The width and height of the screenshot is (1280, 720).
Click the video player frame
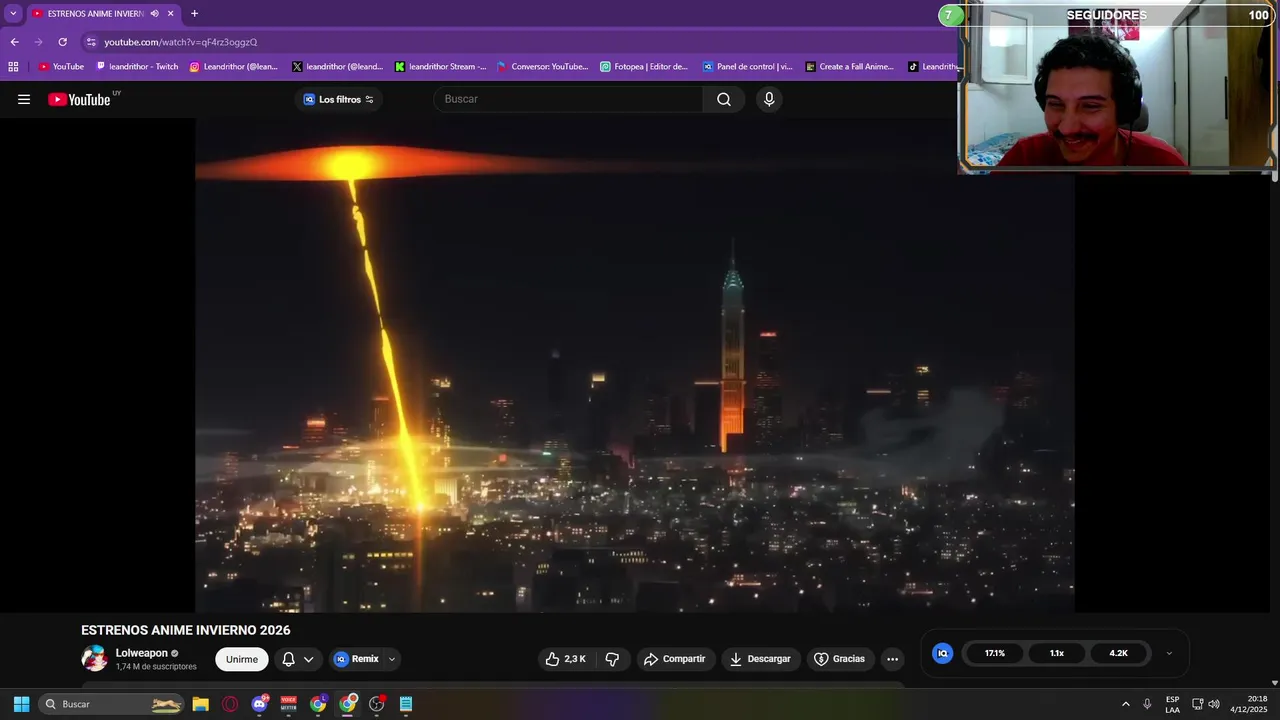[x=635, y=365]
